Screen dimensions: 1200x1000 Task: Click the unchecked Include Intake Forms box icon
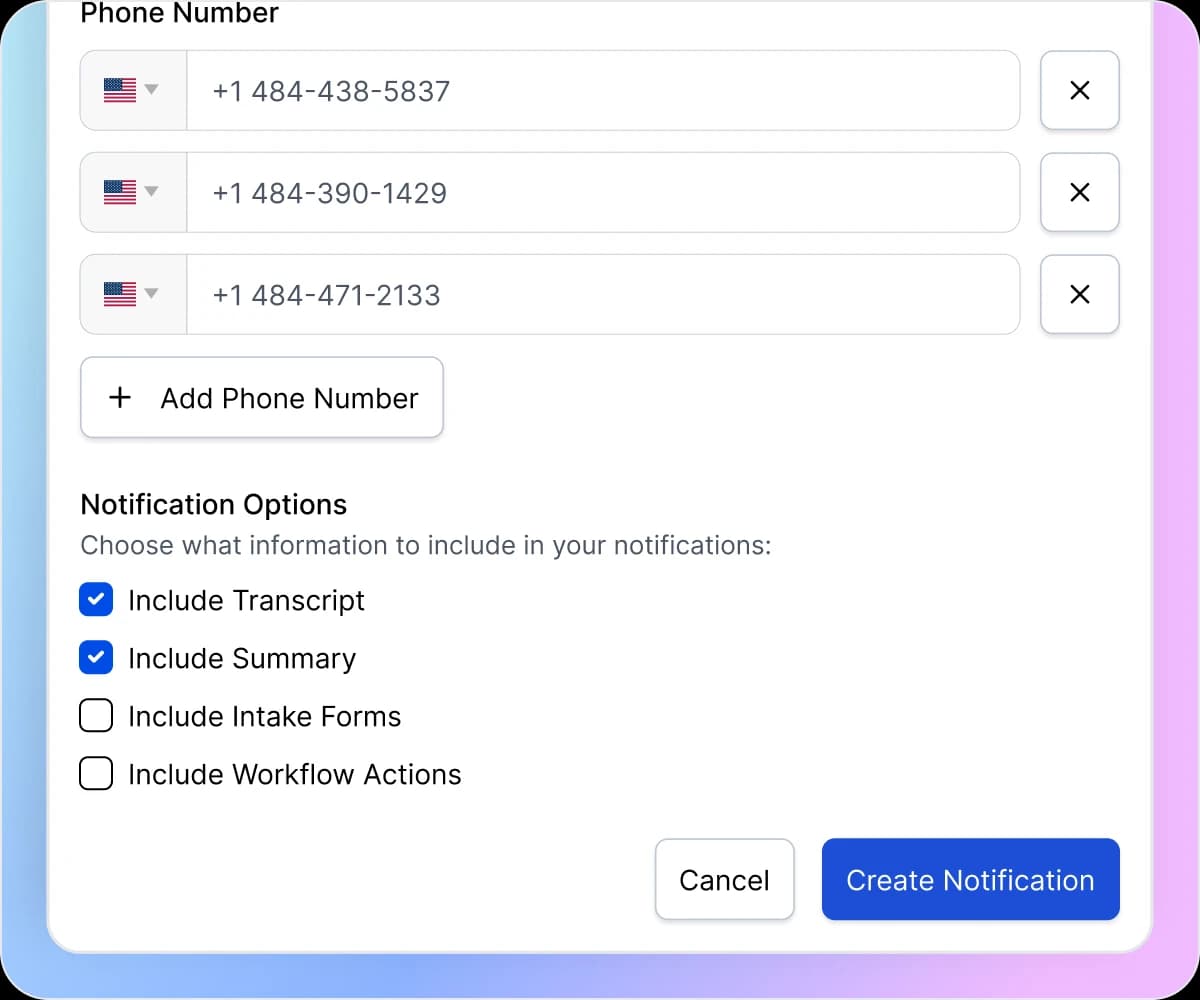[96, 715]
